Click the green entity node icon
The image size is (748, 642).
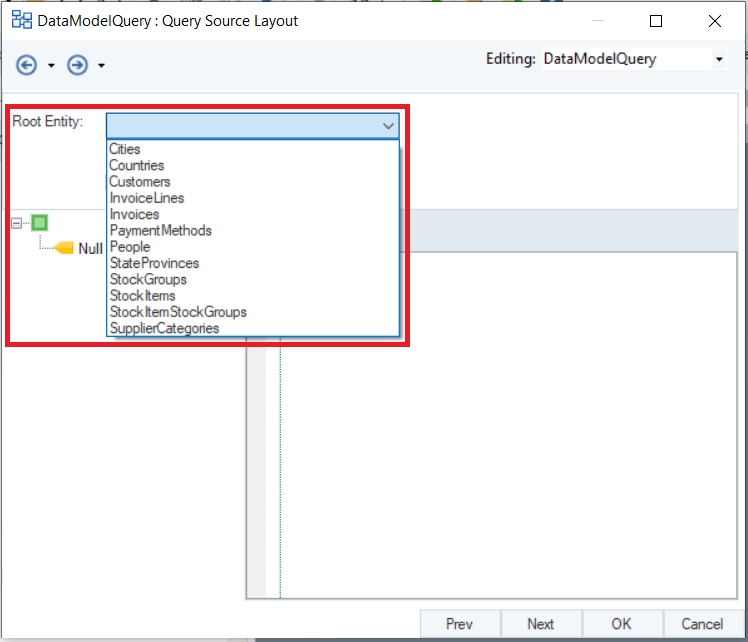point(40,223)
